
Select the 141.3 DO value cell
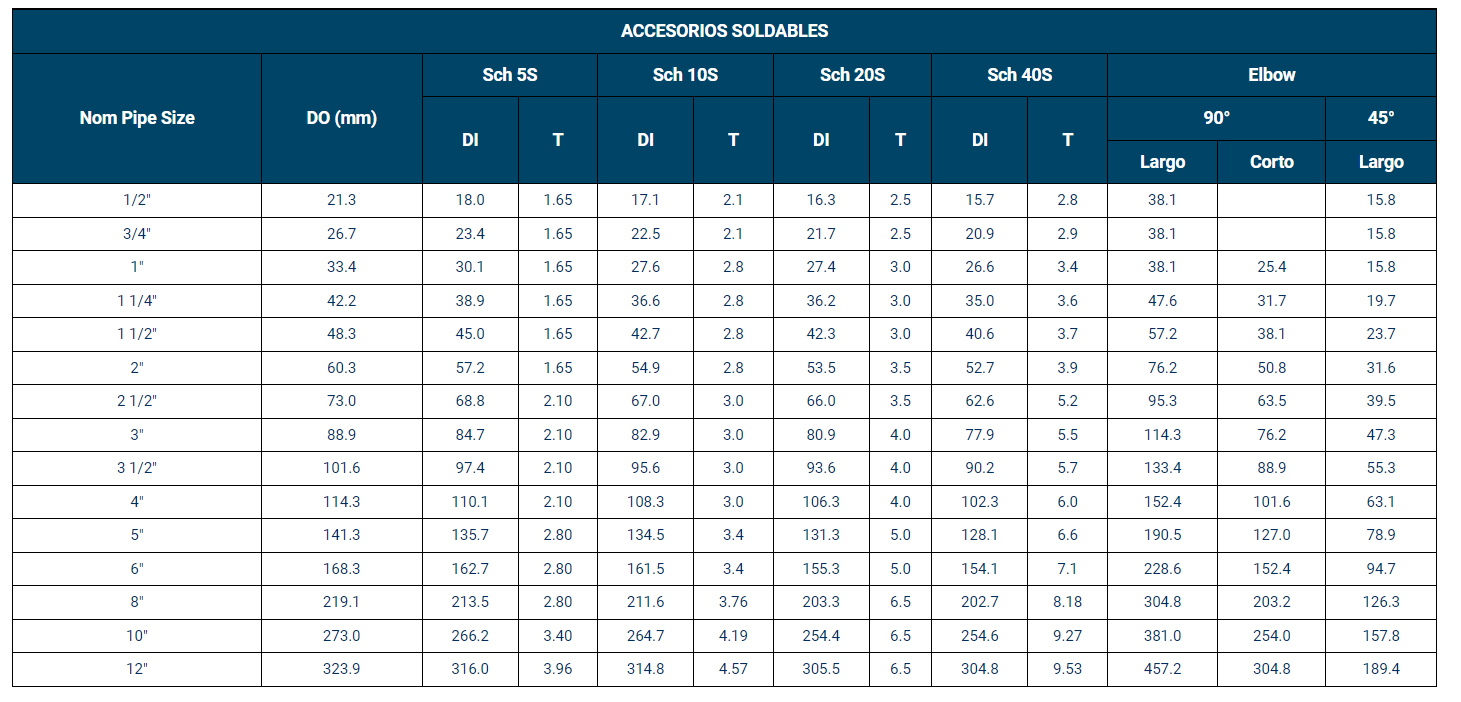(342, 535)
